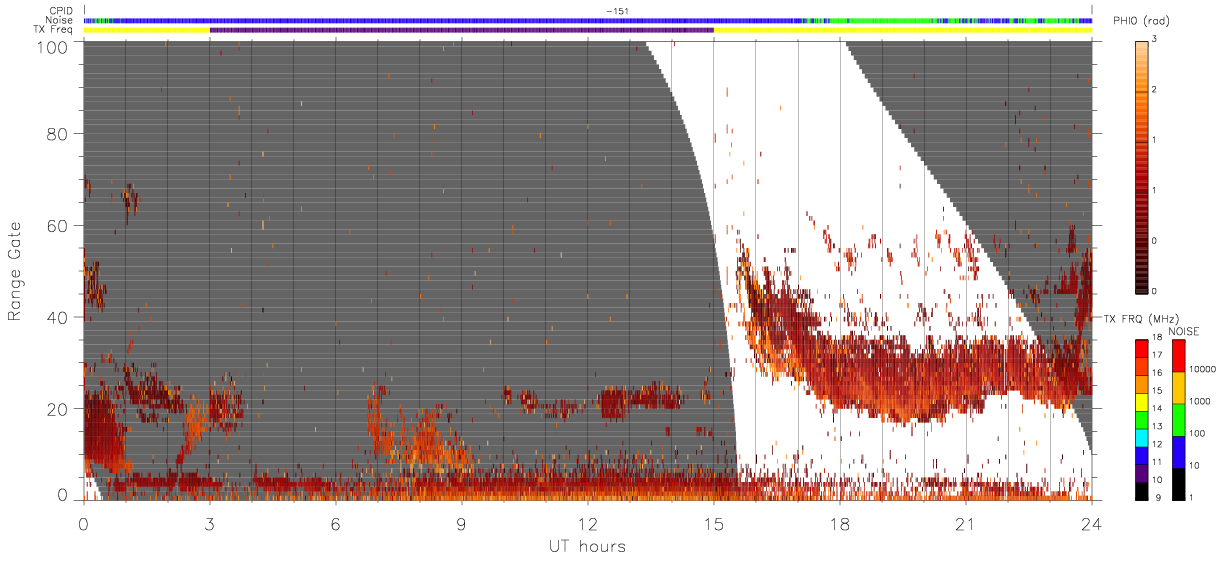
Task: Click the "18" tick on the UT hours axis
Action: click(x=840, y=524)
